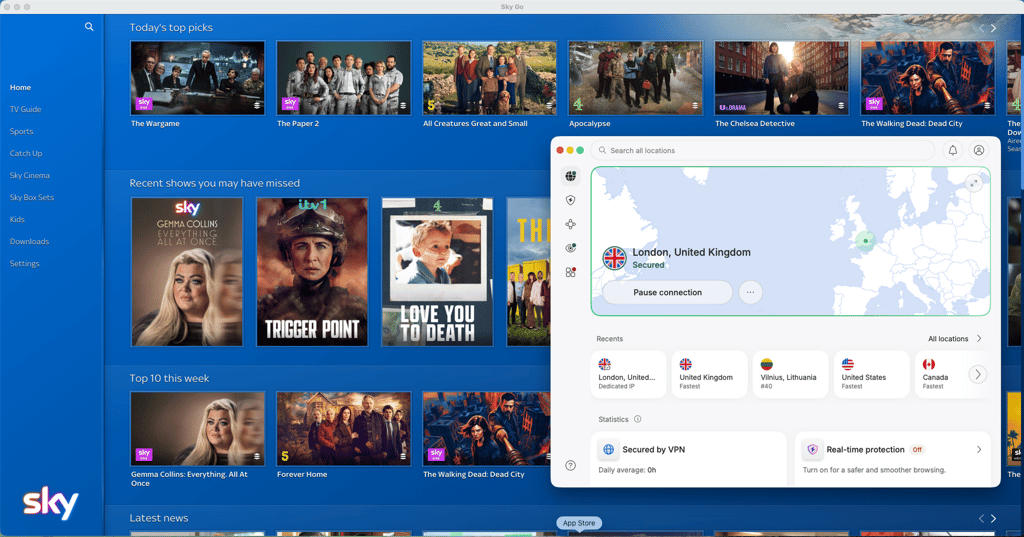Open Forever Home in Top 10 this week

click(344, 429)
